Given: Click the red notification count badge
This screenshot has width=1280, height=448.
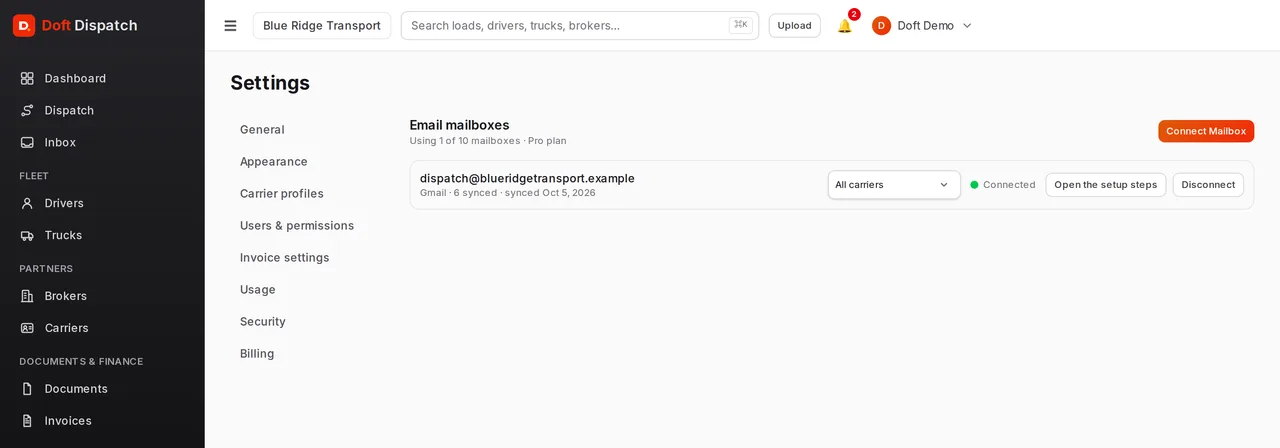Looking at the screenshot, I should pyautogui.click(x=854, y=14).
